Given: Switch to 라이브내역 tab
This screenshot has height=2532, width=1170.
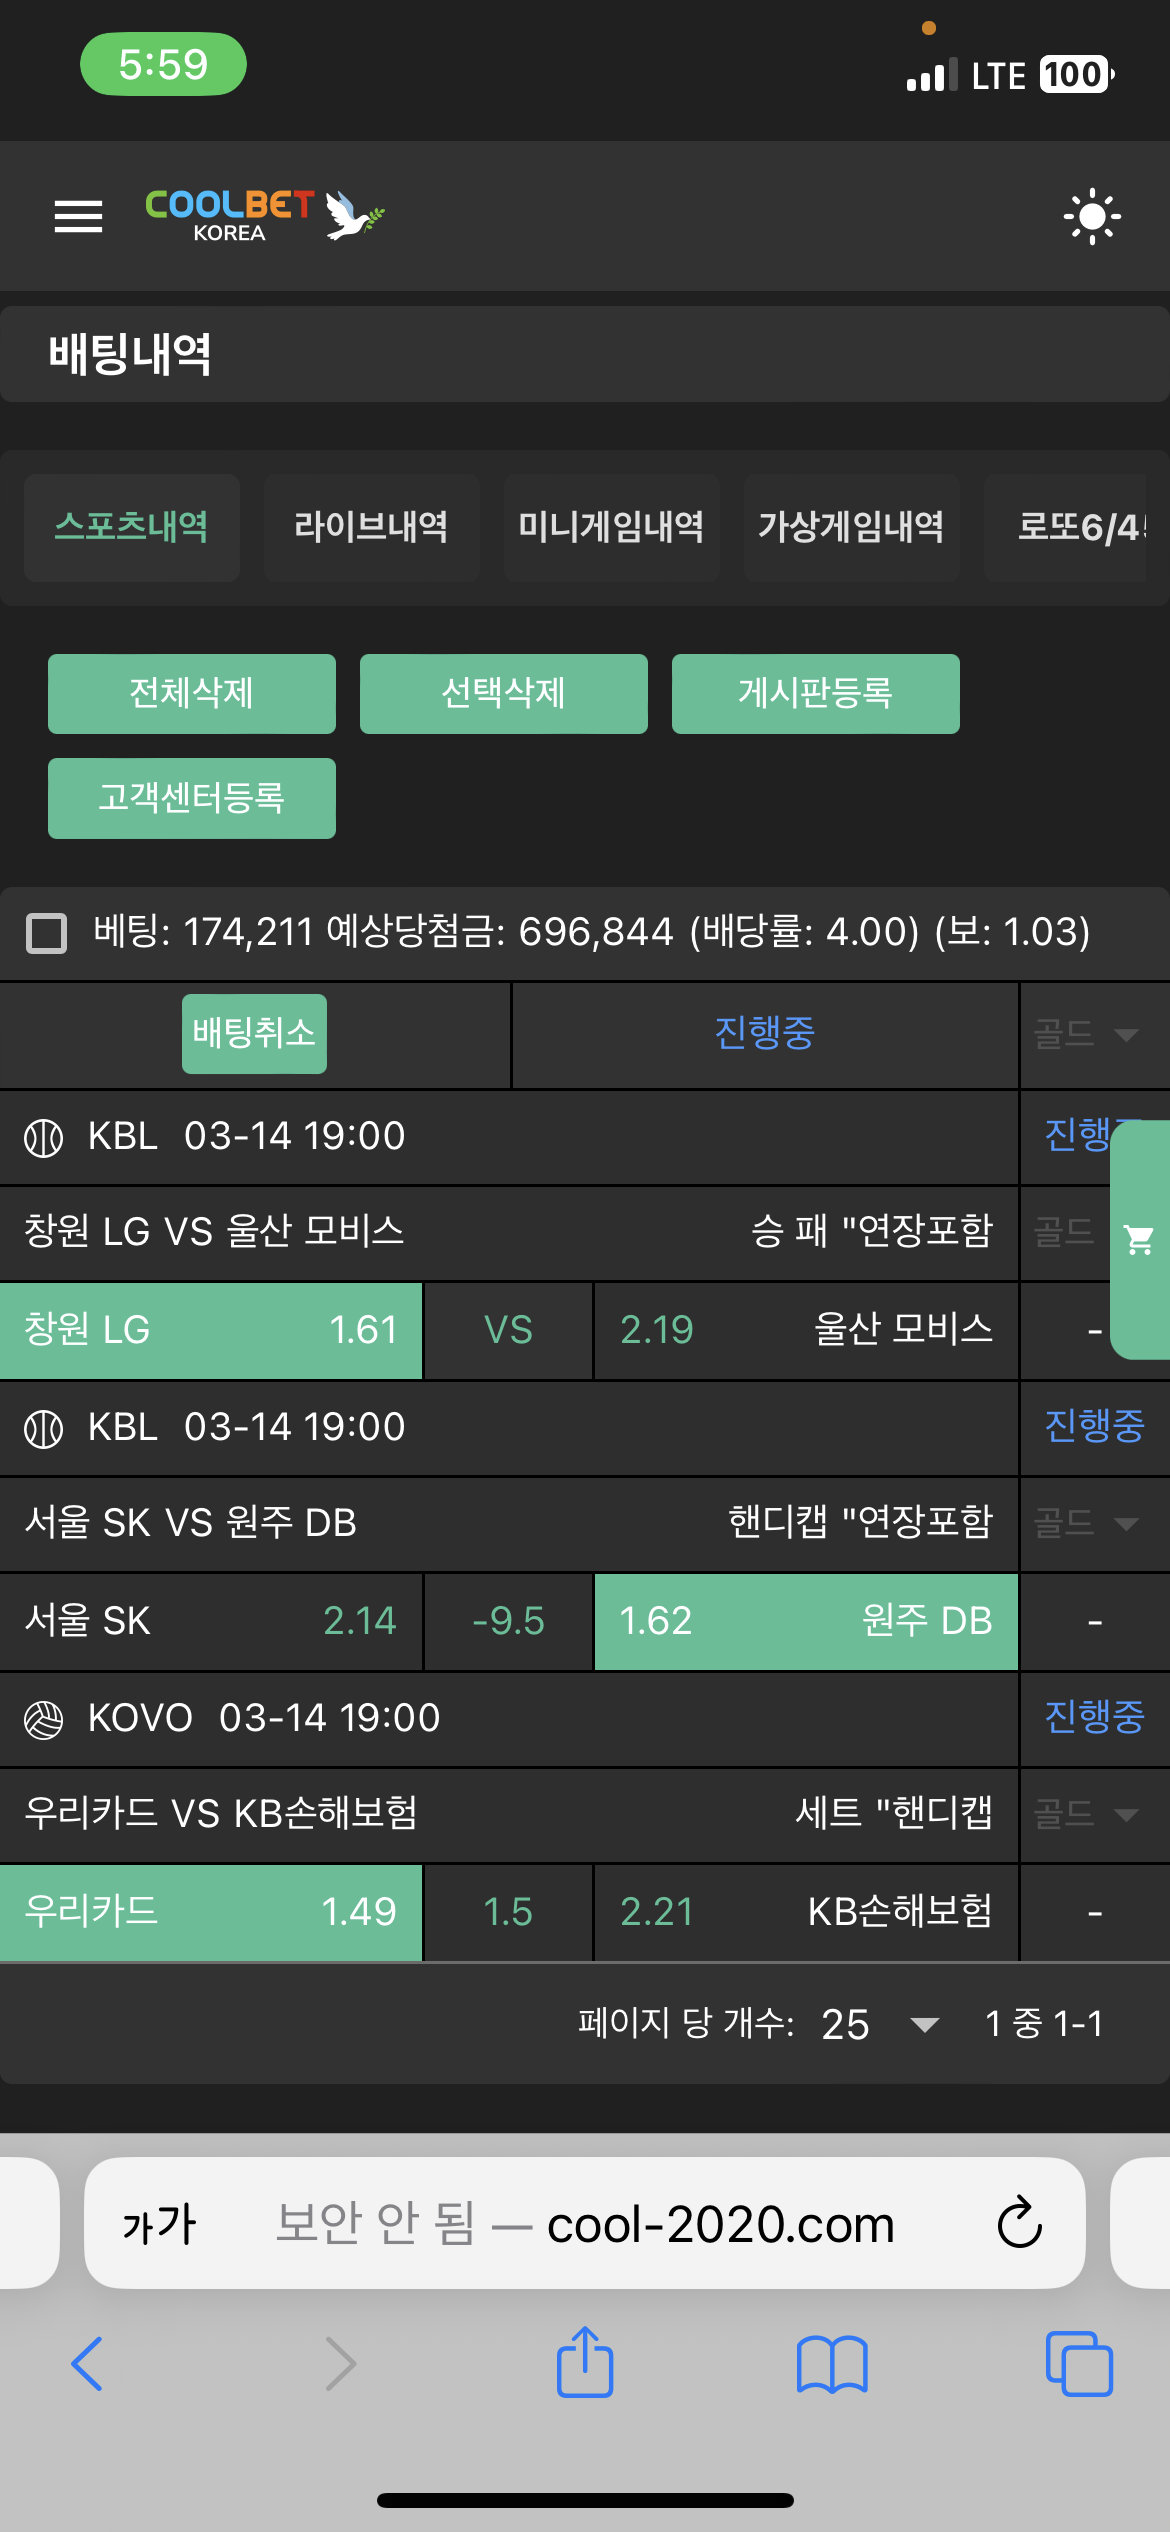Looking at the screenshot, I should point(371,527).
